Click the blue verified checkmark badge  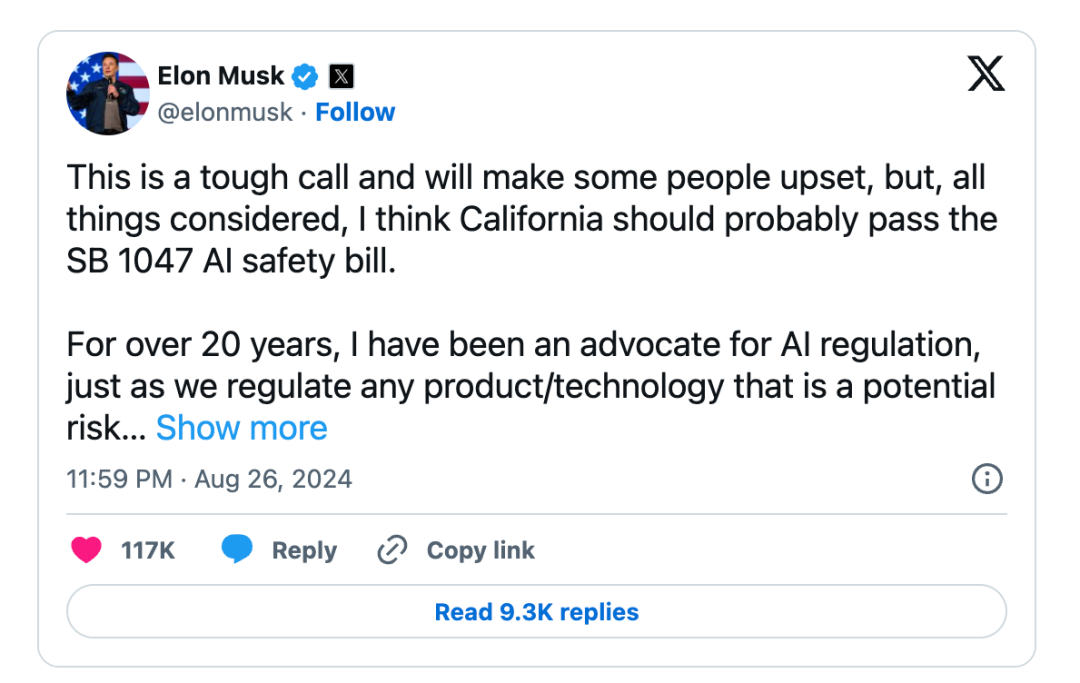coord(304,76)
